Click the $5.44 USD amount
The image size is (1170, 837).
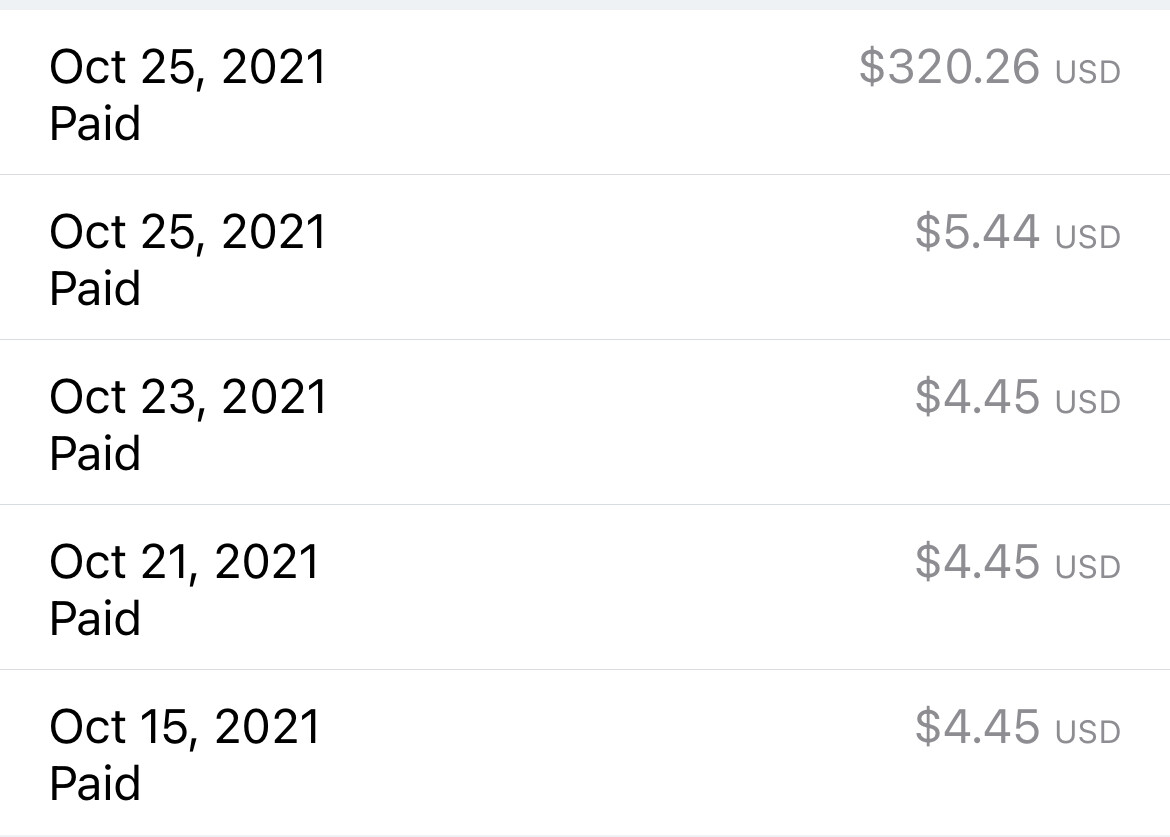click(1018, 231)
